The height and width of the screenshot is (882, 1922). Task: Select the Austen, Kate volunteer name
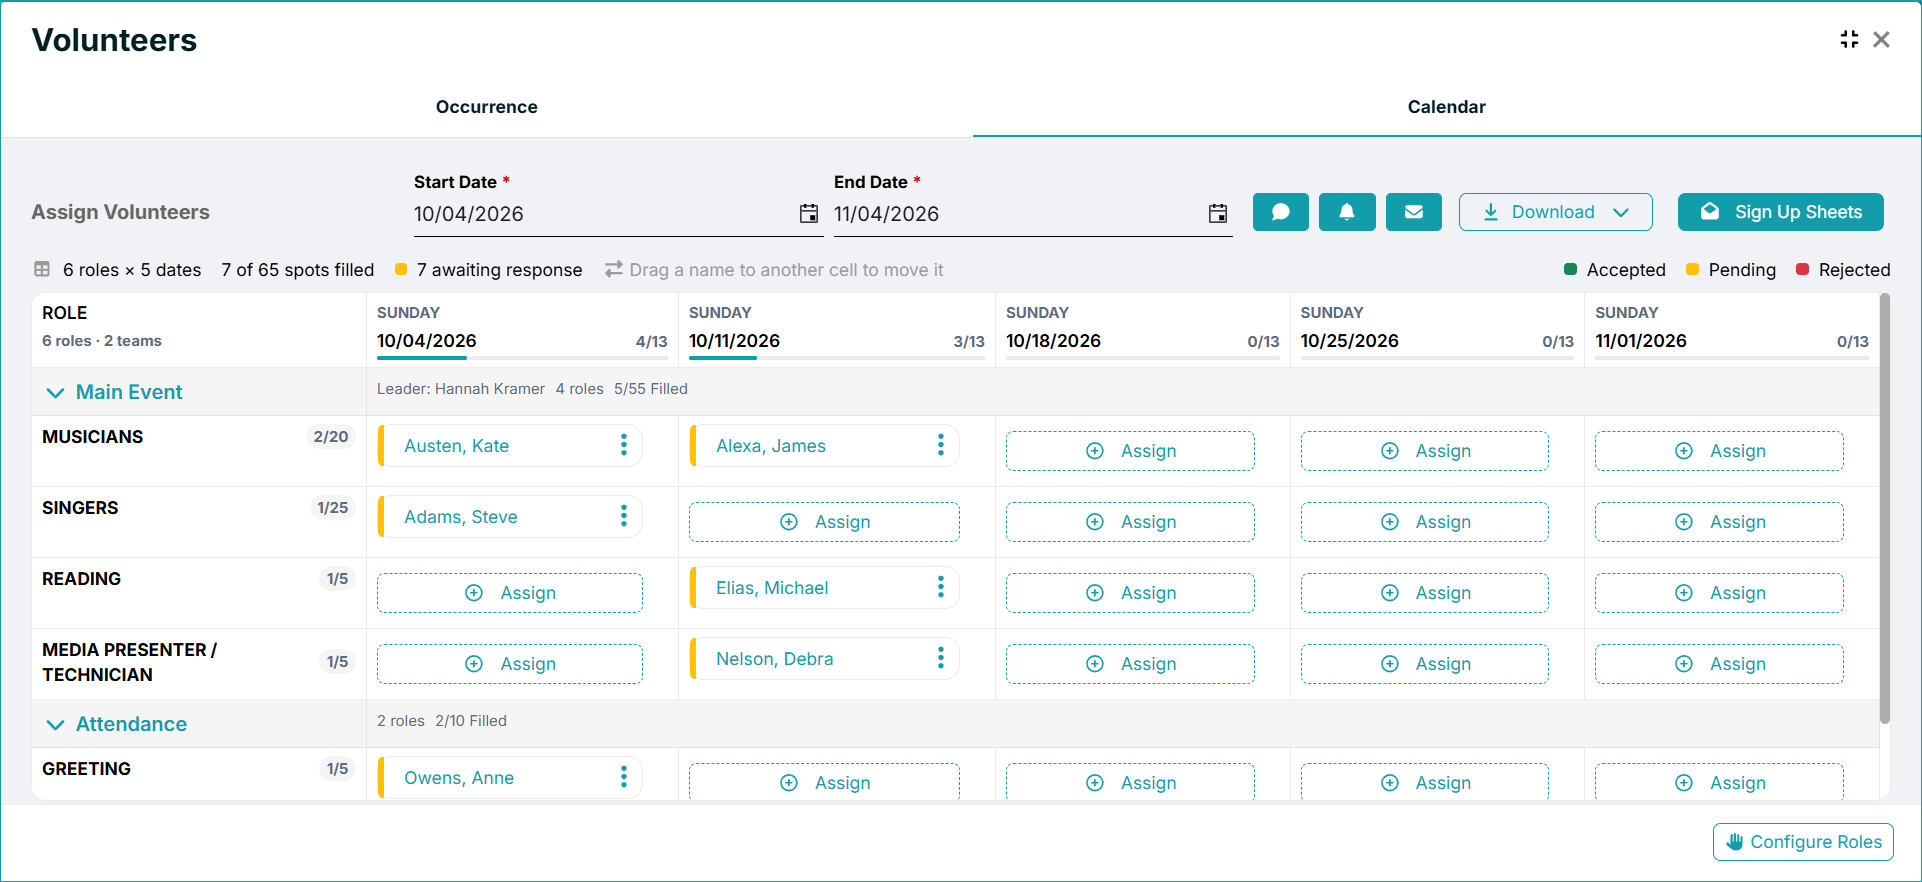coord(456,446)
